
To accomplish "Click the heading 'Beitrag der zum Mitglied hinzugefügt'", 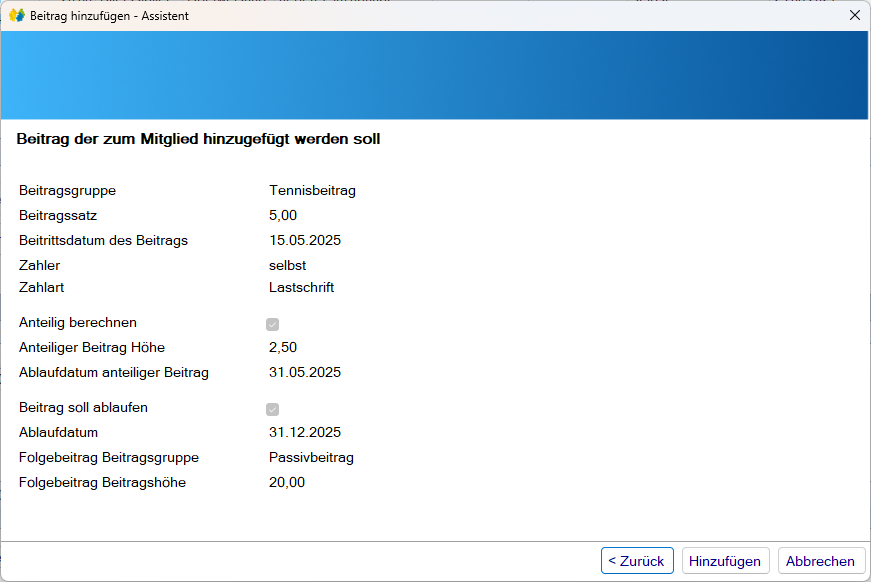I will click(x=198, y=139).
